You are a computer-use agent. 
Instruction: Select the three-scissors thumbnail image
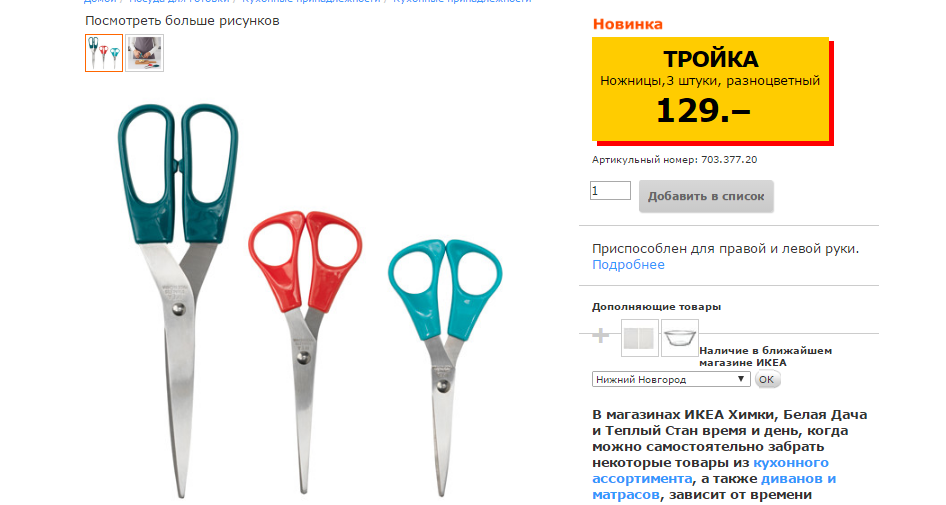pos(104,53)
